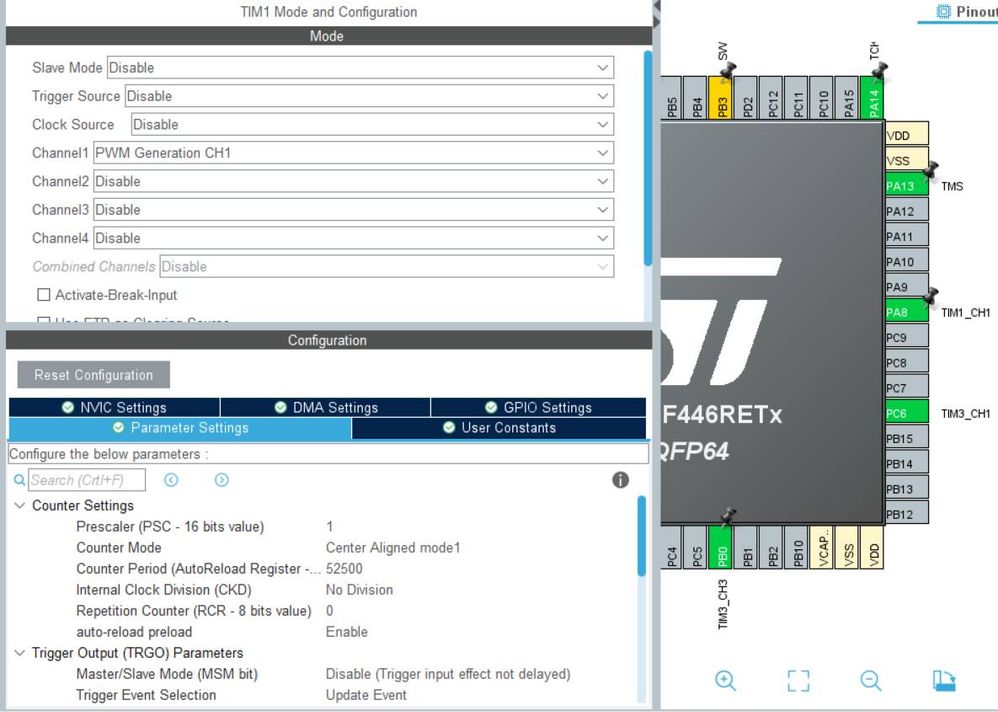Select pin PC6 on the chip
The height and width of the screenshot is (712, 998).
[906, 413]
